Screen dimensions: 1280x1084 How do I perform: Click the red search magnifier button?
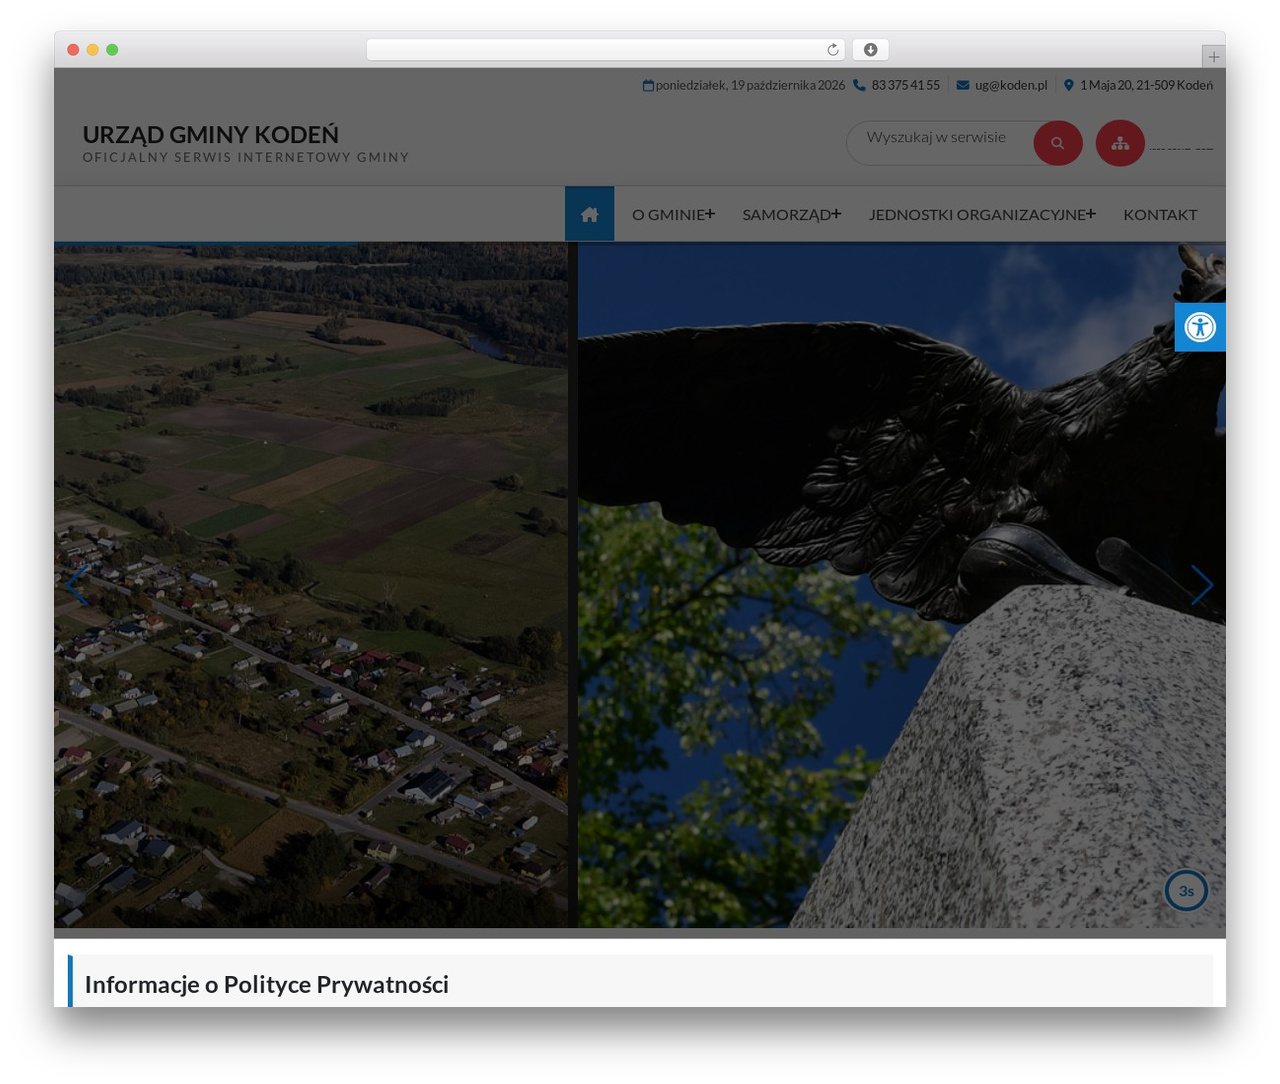coord(1057,143)
